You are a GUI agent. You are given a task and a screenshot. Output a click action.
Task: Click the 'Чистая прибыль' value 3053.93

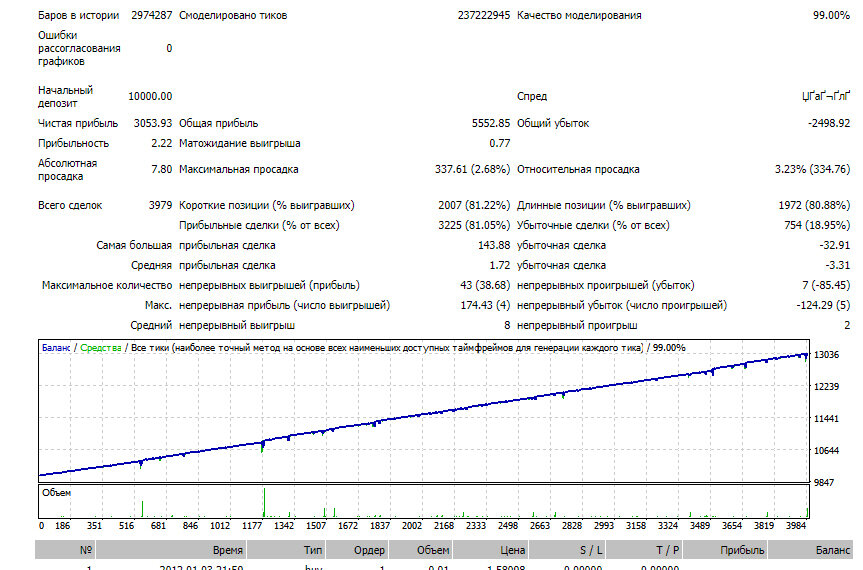[153, 123]
